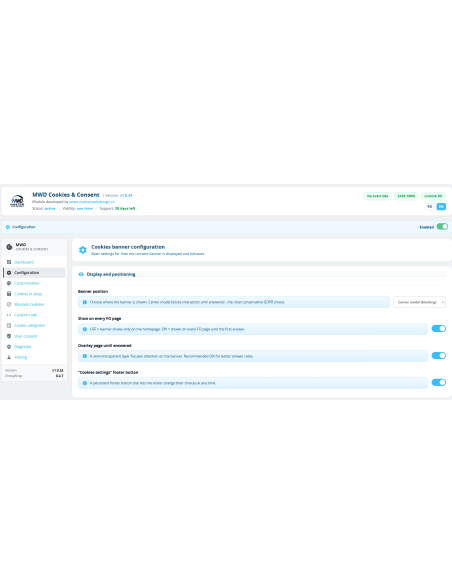
Task: Click the 'Show on every FO page' label
Action: tap(99, 319)
